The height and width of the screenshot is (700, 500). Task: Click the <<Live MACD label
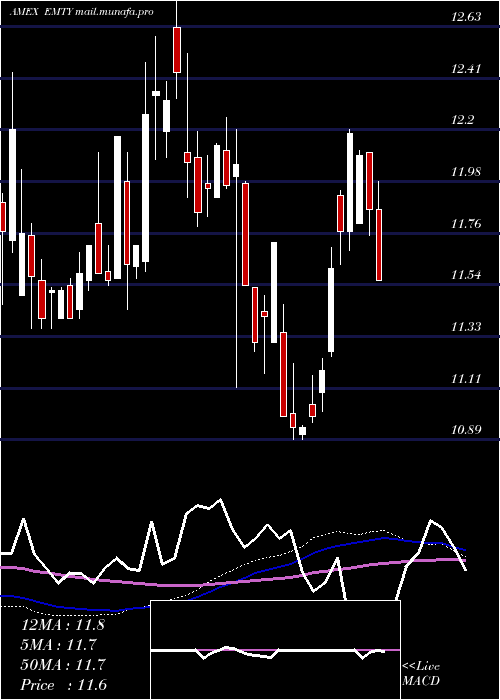tap(421, 674)
